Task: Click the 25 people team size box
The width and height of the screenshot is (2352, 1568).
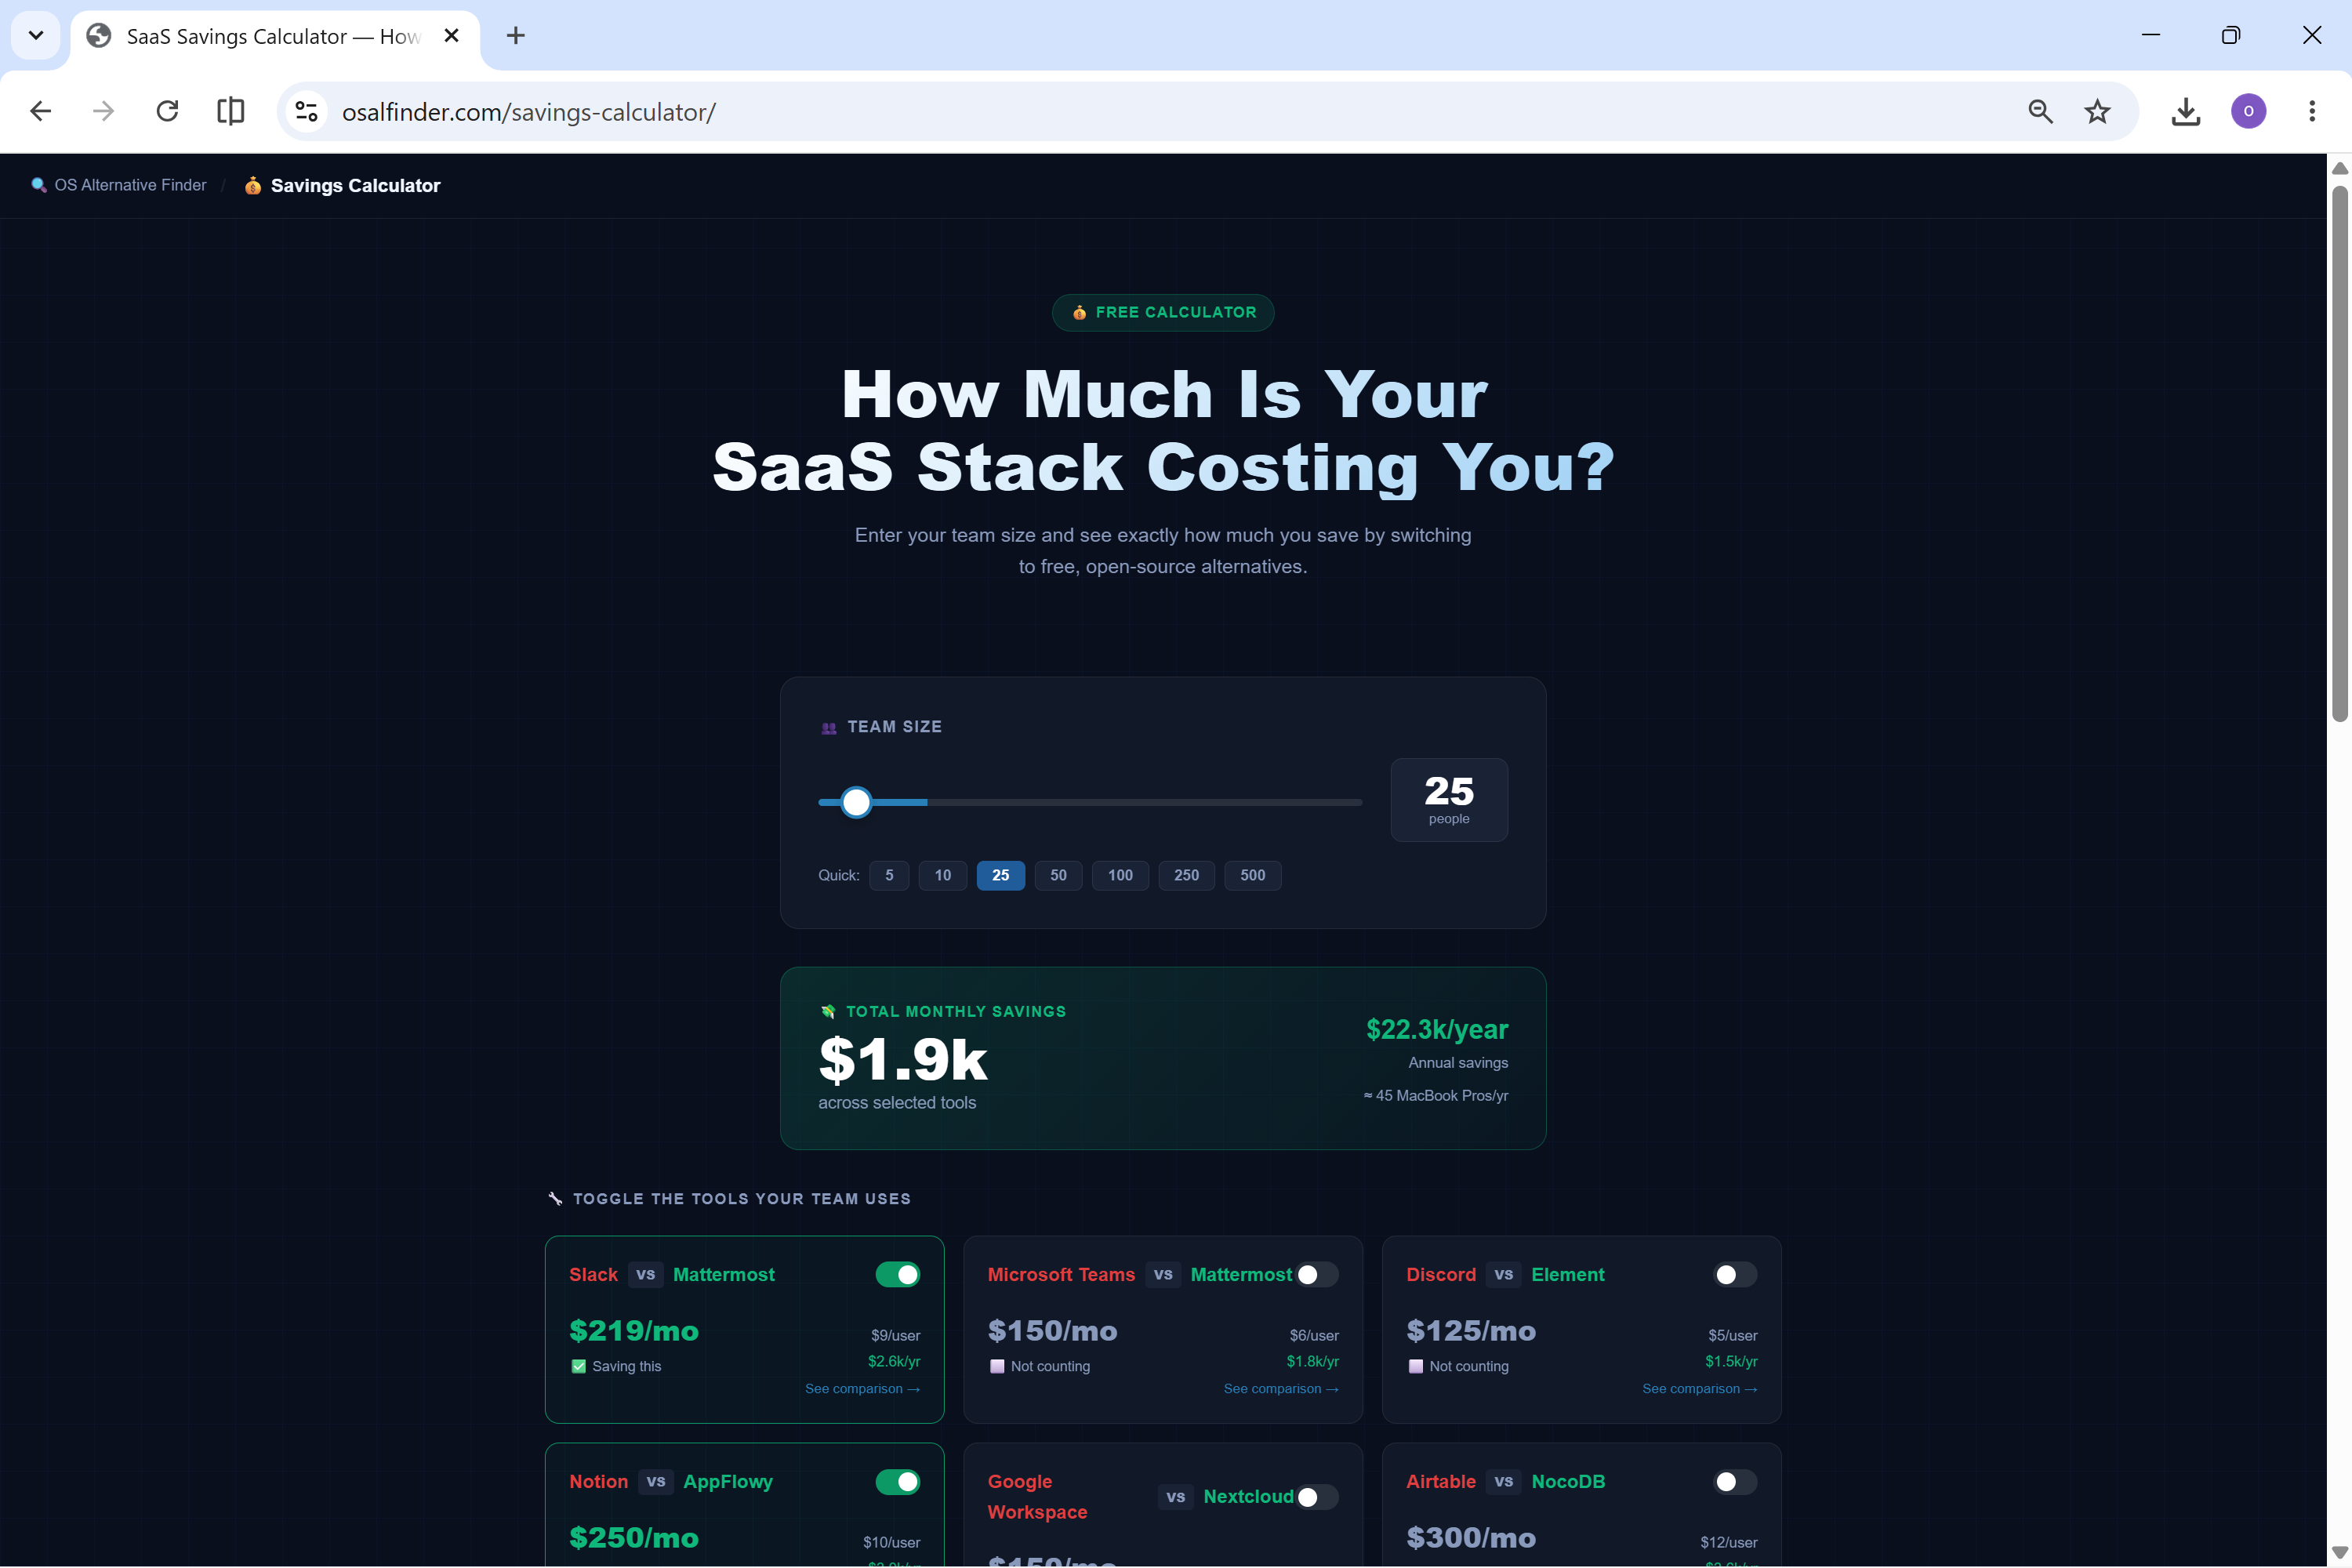Action: click(1449, 800)
